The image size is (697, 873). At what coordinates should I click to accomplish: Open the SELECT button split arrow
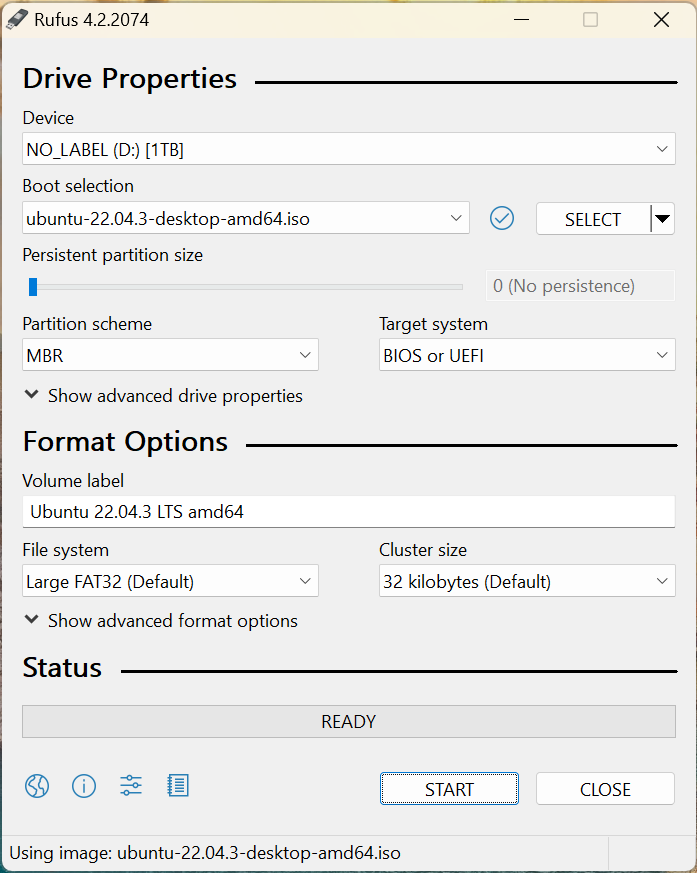tap(662, 219)
